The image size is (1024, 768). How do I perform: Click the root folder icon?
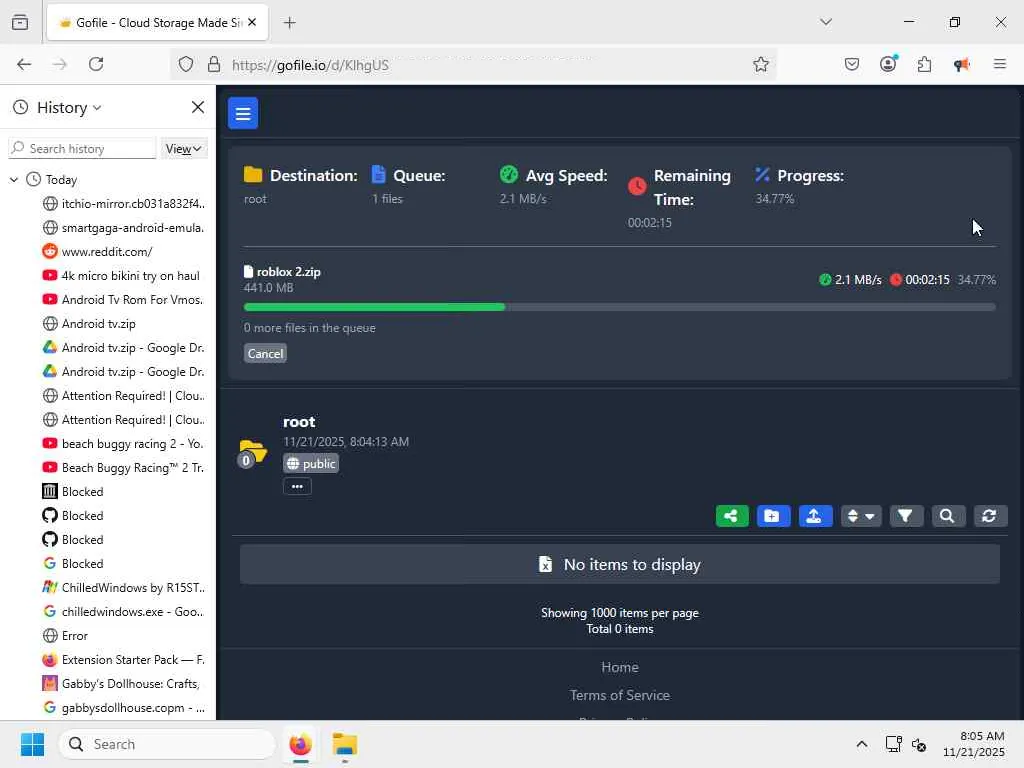tap(253, 452)
